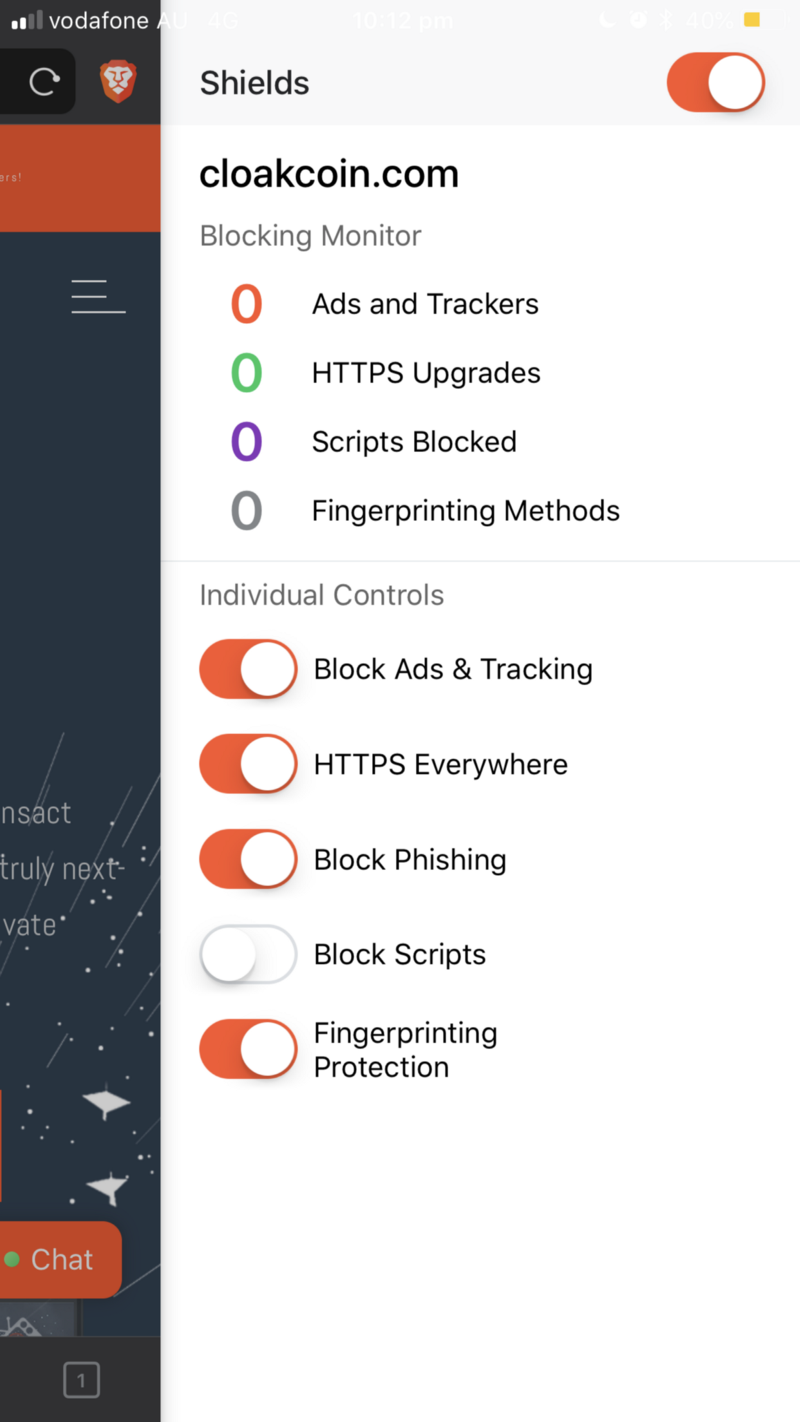This screenshot has width=800, height=1422.
Task: Tap the green dot on the Chat button
Action: point(12,1259)
